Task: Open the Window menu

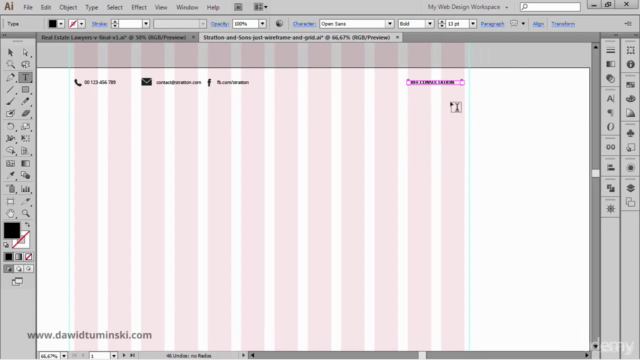Action: click(x=187, y=7)
